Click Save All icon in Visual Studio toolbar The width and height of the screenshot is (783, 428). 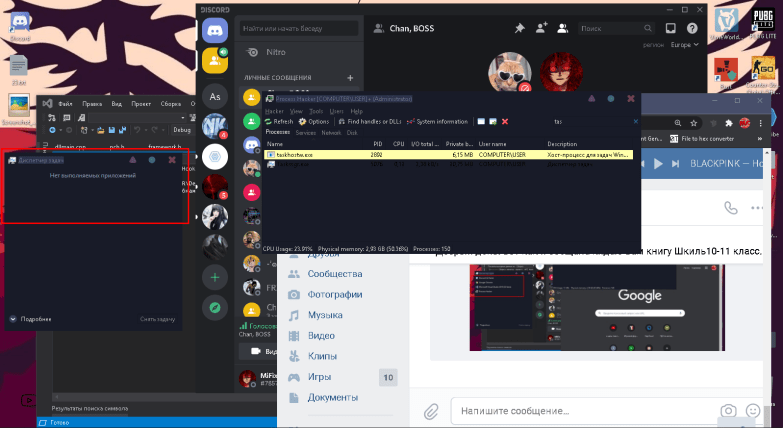[122, 130]
